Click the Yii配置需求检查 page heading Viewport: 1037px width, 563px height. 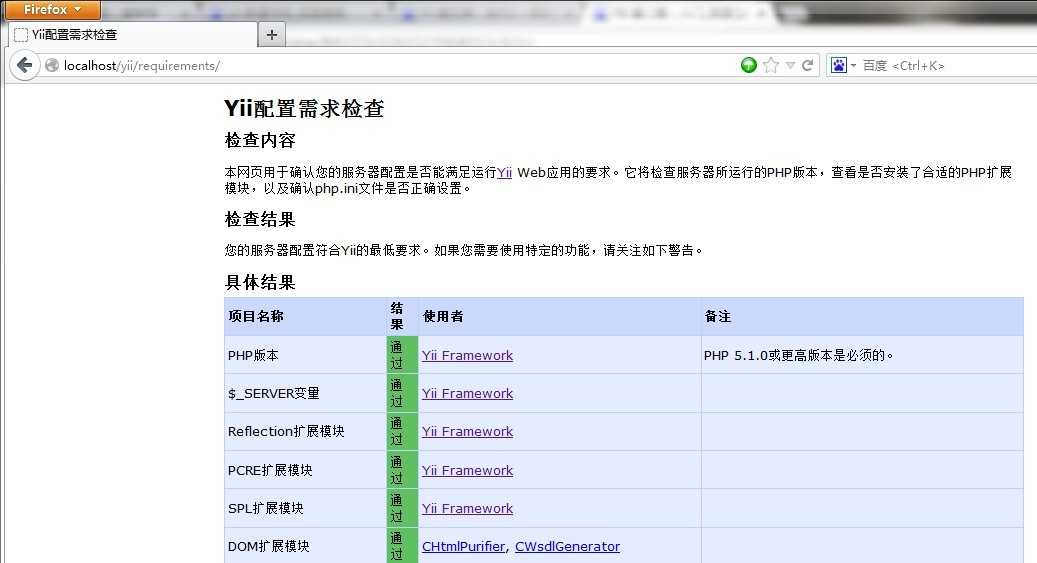[x=304, y=108]
